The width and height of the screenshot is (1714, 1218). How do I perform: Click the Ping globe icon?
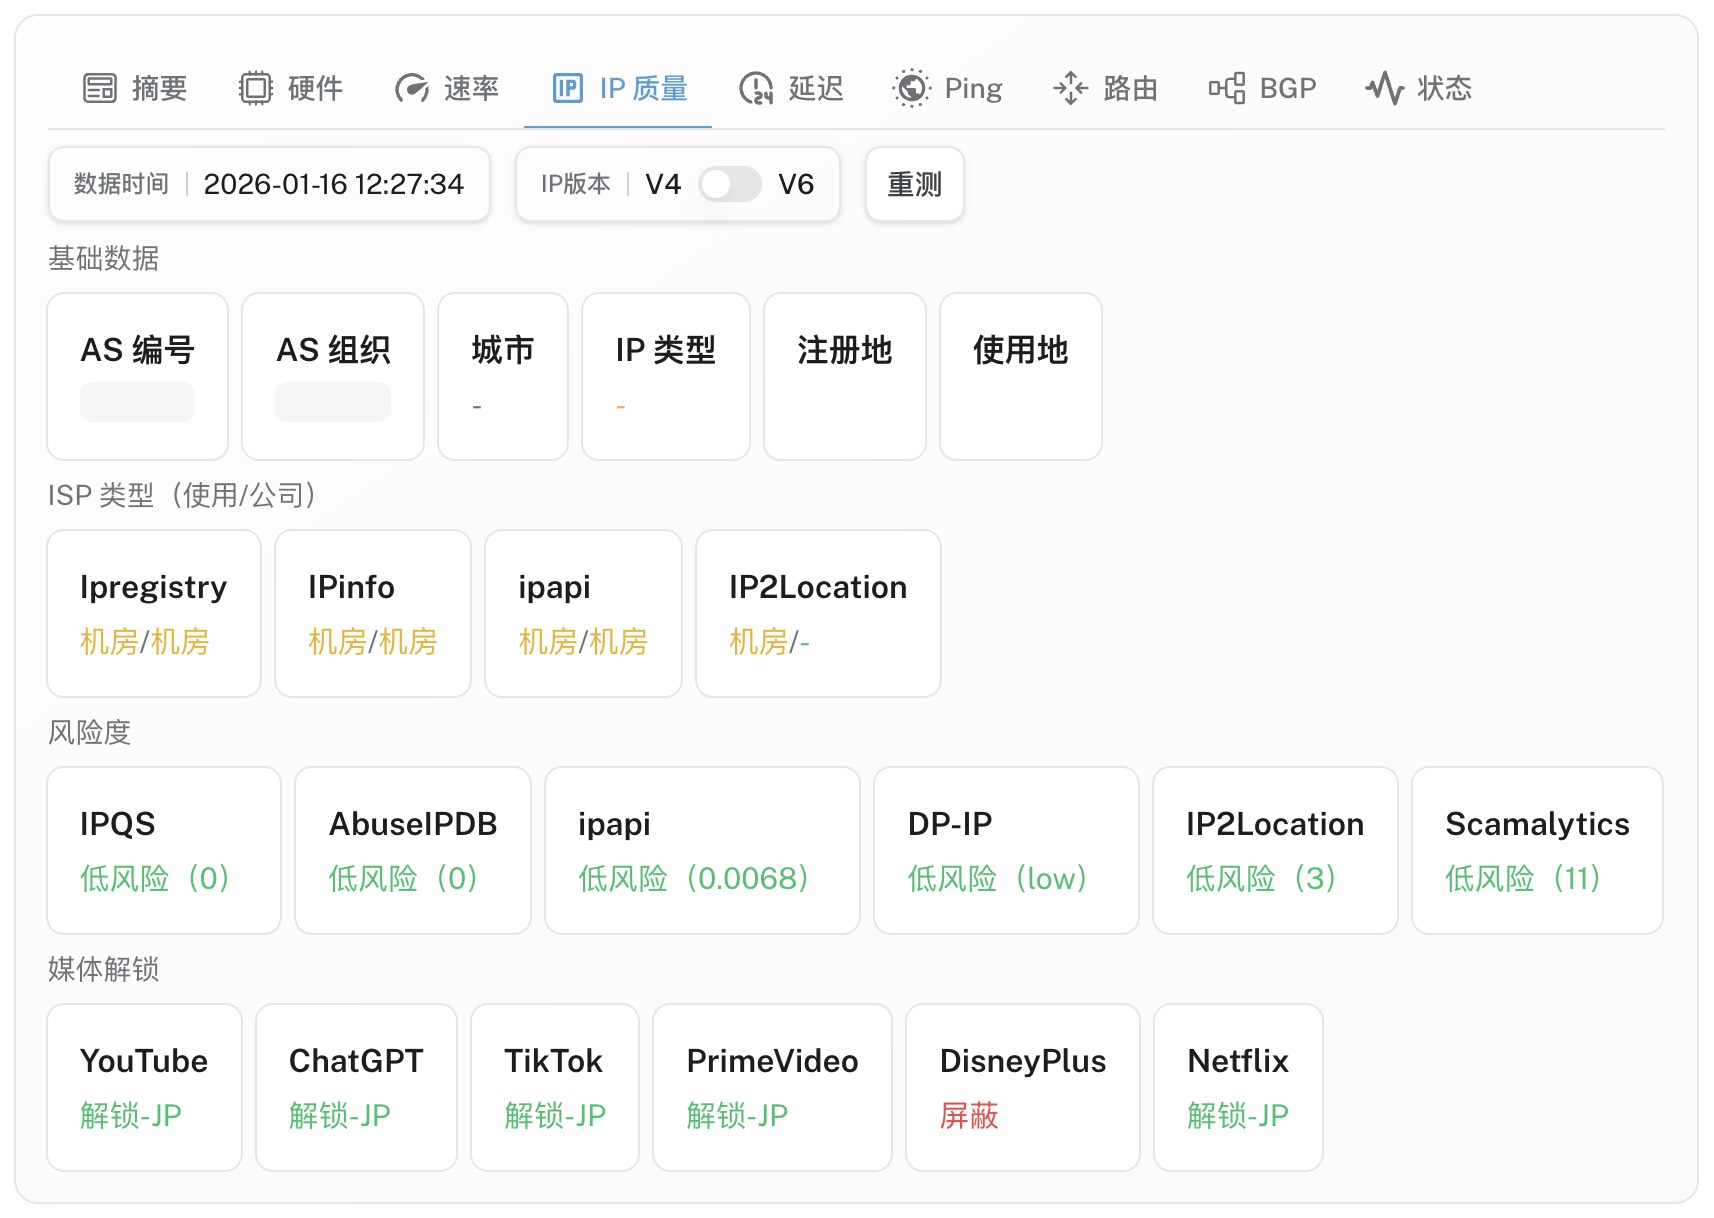tap(911, 89)
